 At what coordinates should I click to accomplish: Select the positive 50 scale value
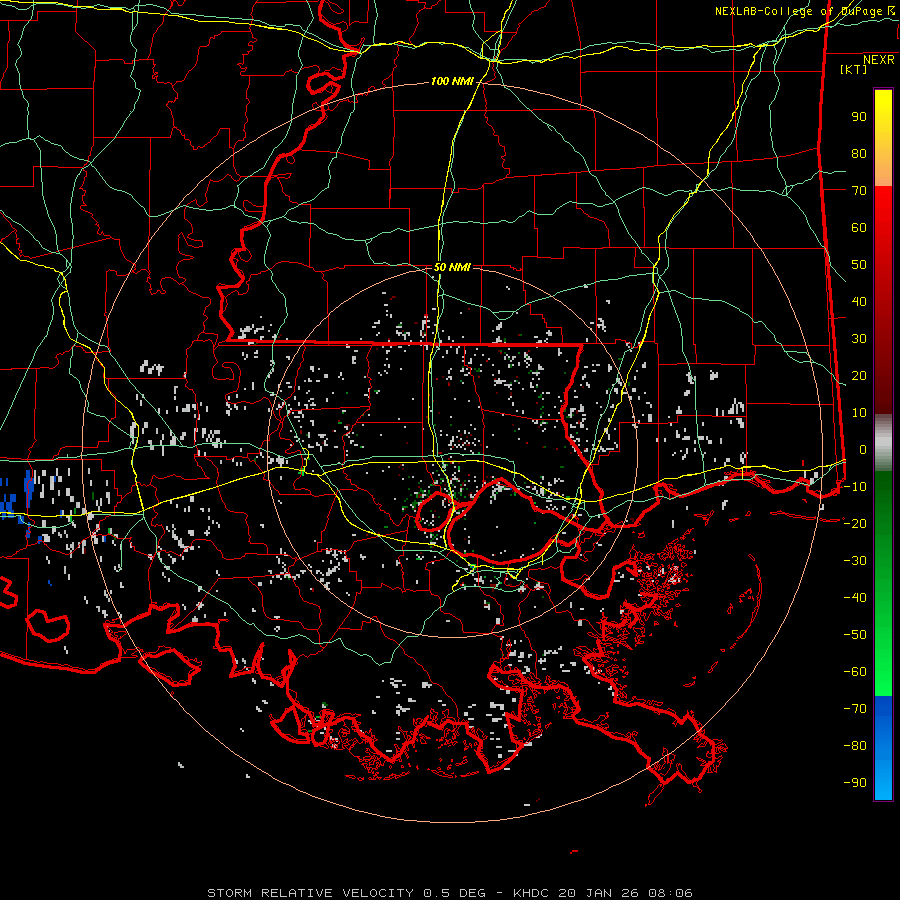tap(859, 265)
